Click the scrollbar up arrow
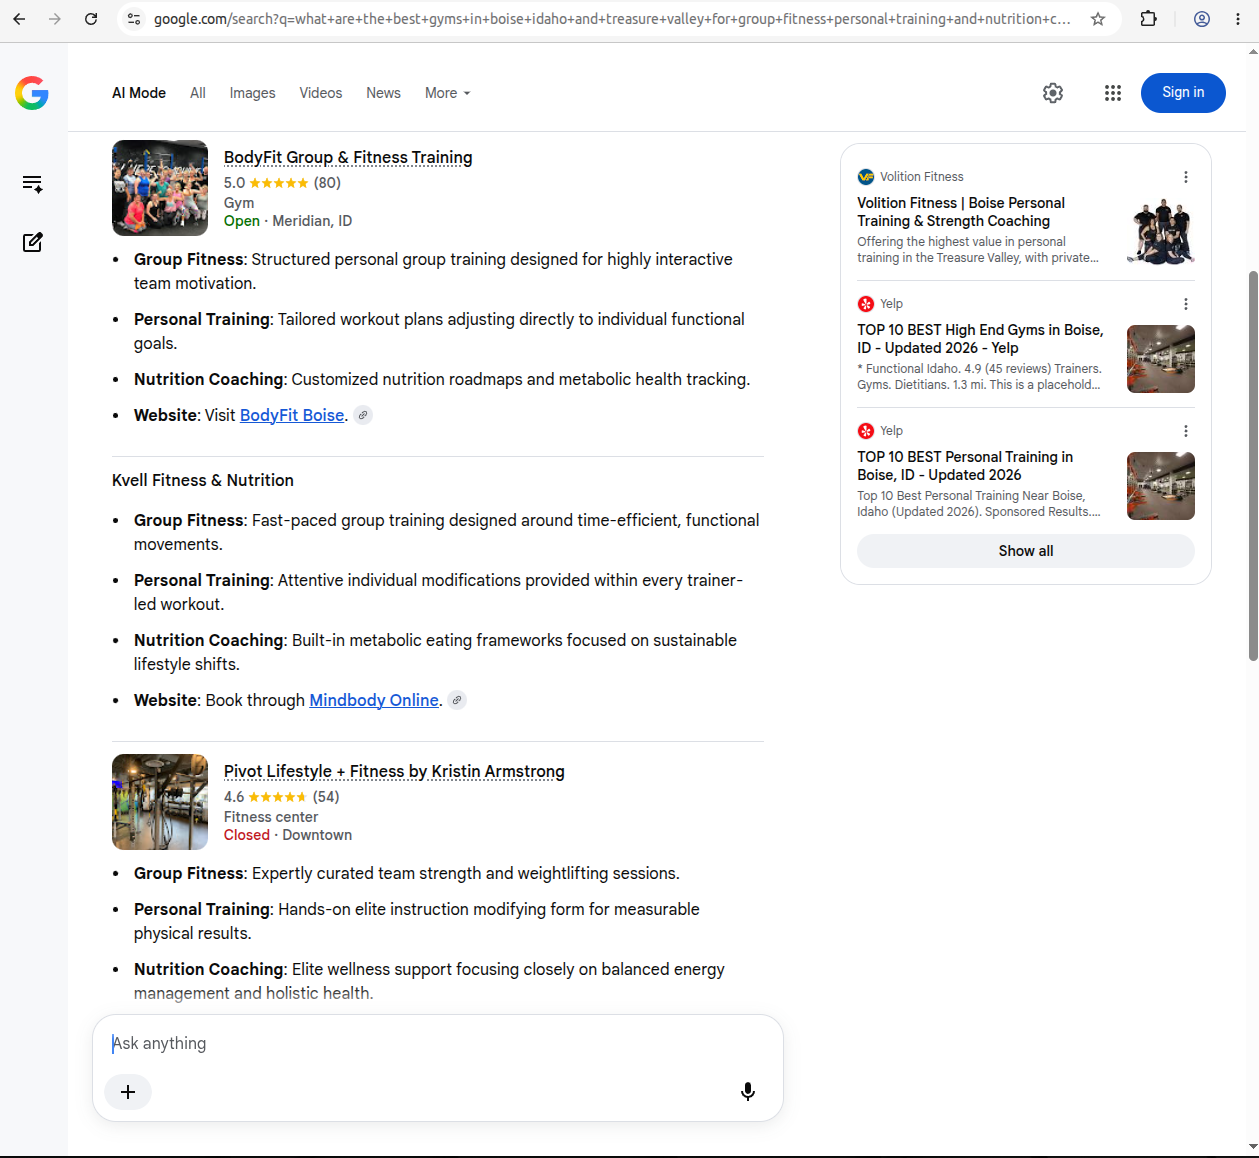 tap(1253, 51)
